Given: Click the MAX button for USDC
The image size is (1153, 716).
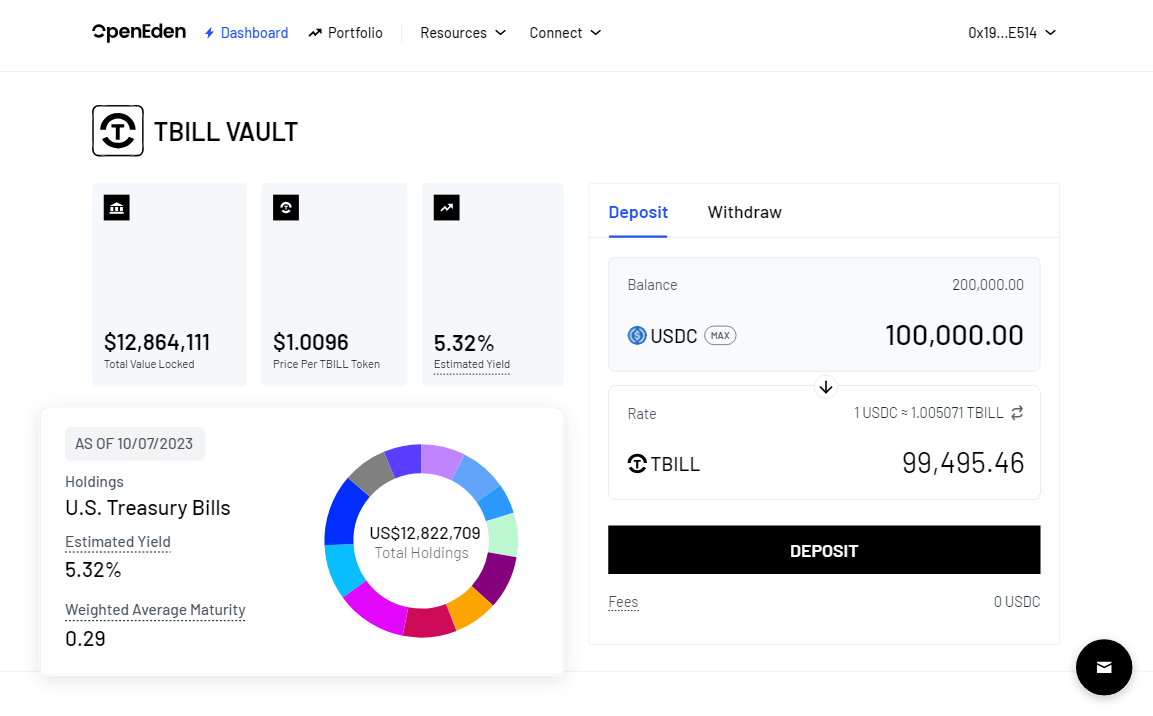Looking at the screenshot, I should click(x=720, y=336).
